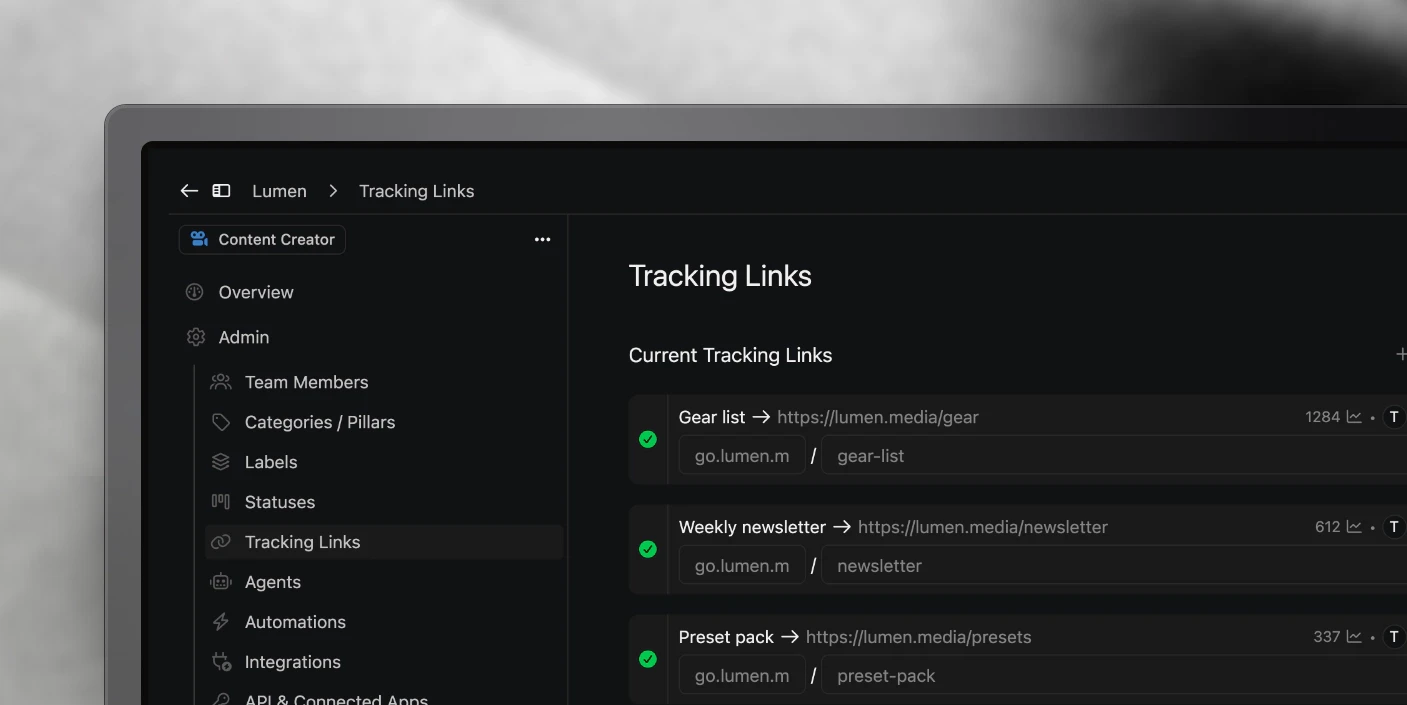Click the 612 clicks count
The height and width of the screenshot is (705, 1407).
coord(1327,527)
